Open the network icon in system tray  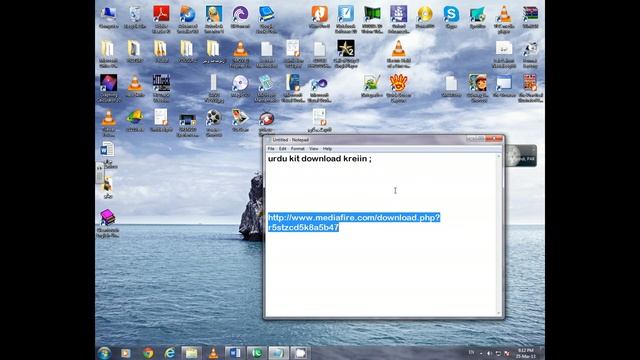click(498, 353)
